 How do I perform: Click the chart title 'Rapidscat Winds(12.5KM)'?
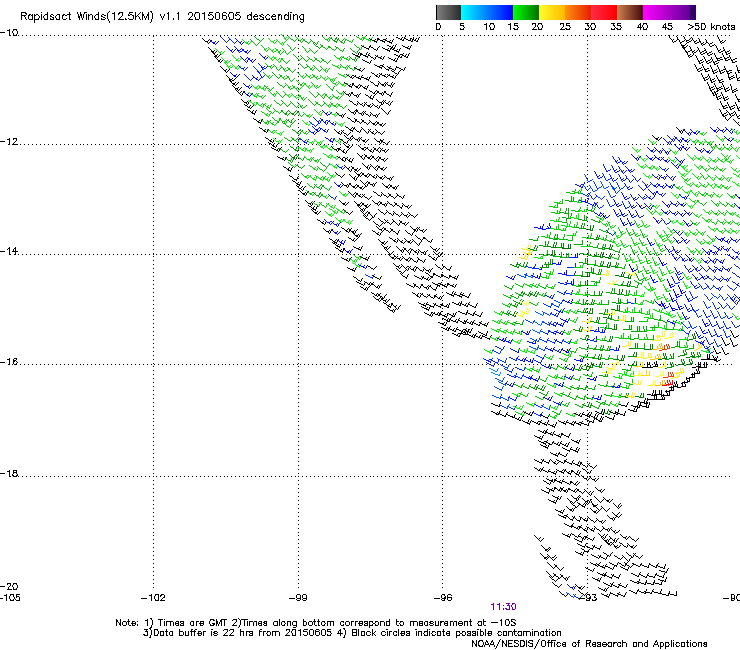pyautogui.click(x=88, y=17)
